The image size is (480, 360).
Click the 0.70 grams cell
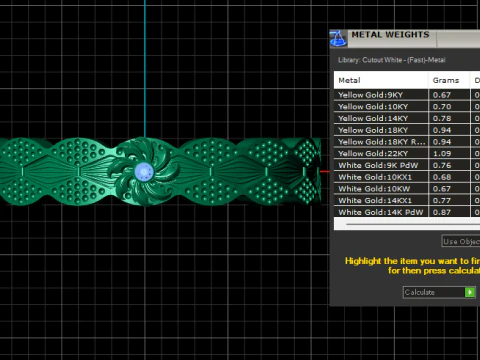click(x=449, y=106)
